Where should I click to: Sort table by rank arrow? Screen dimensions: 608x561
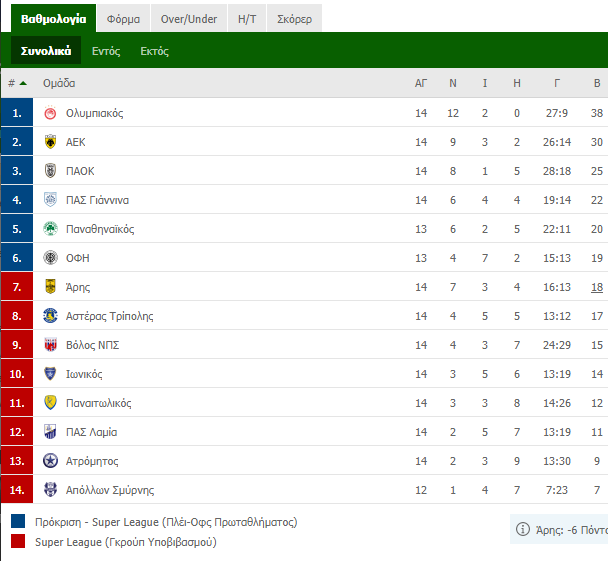(x=23, y=83)
